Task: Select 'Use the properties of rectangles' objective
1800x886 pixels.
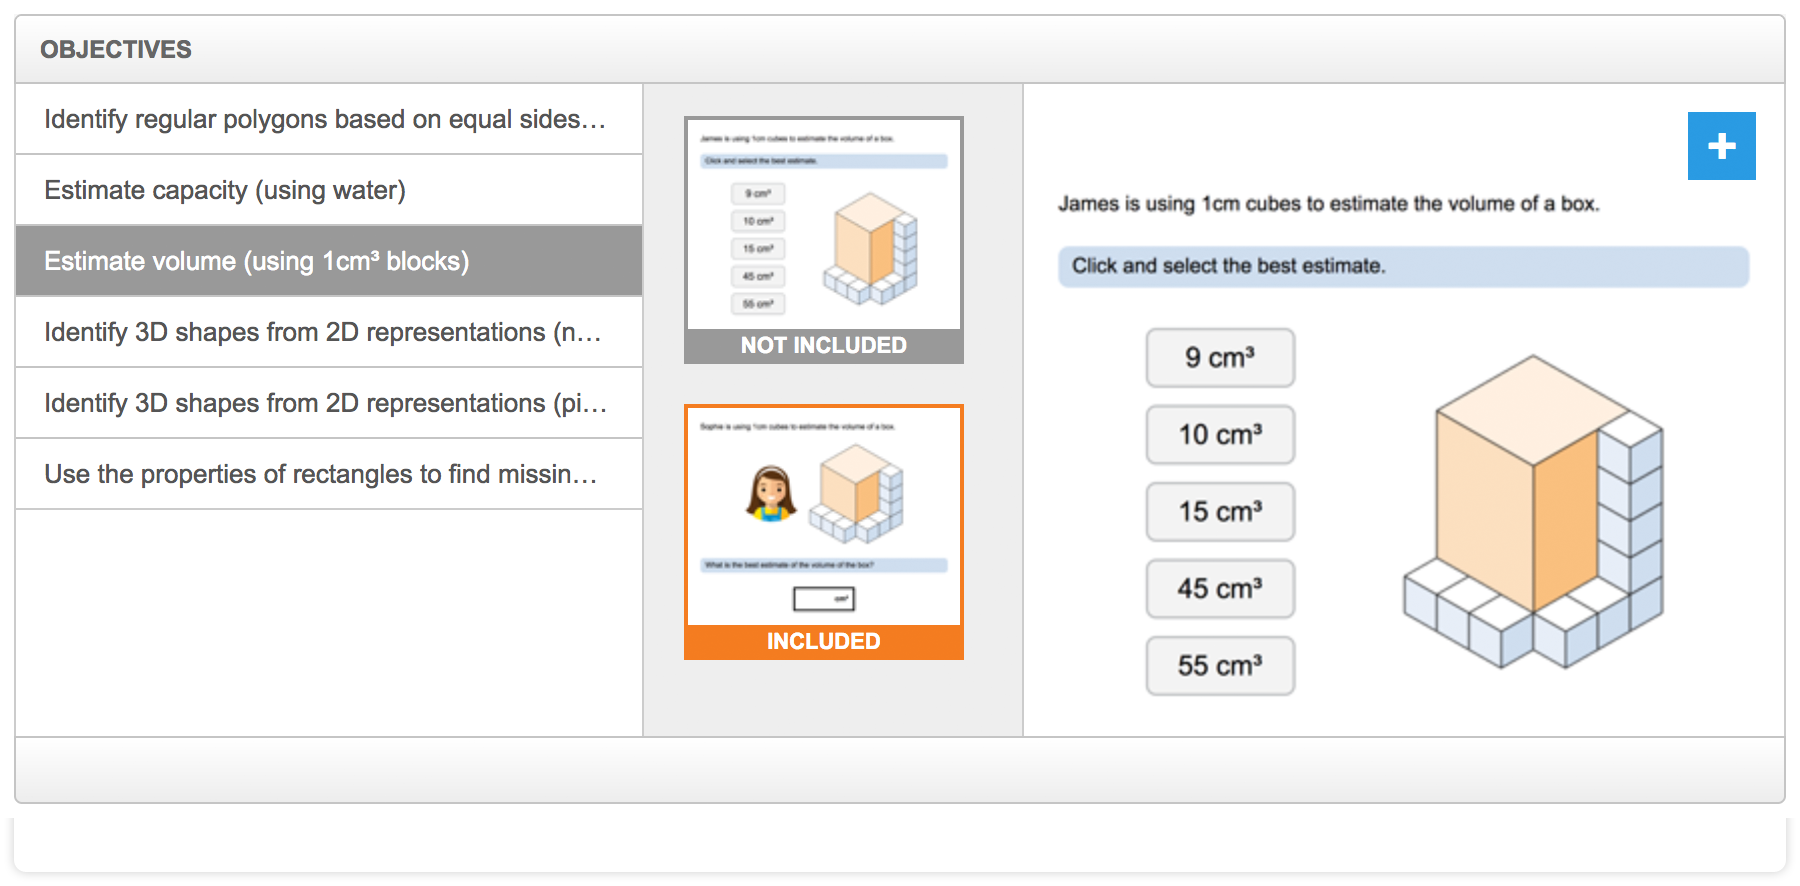Action: (322, 474)
